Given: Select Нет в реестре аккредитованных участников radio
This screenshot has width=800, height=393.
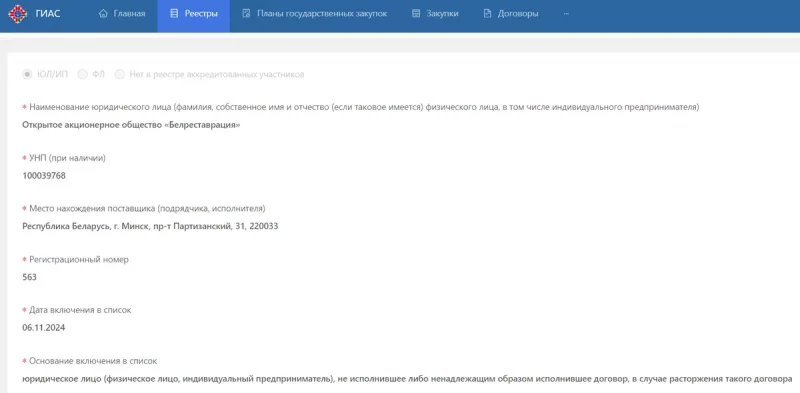Looking at the screenshot, I should coord(119,75).
